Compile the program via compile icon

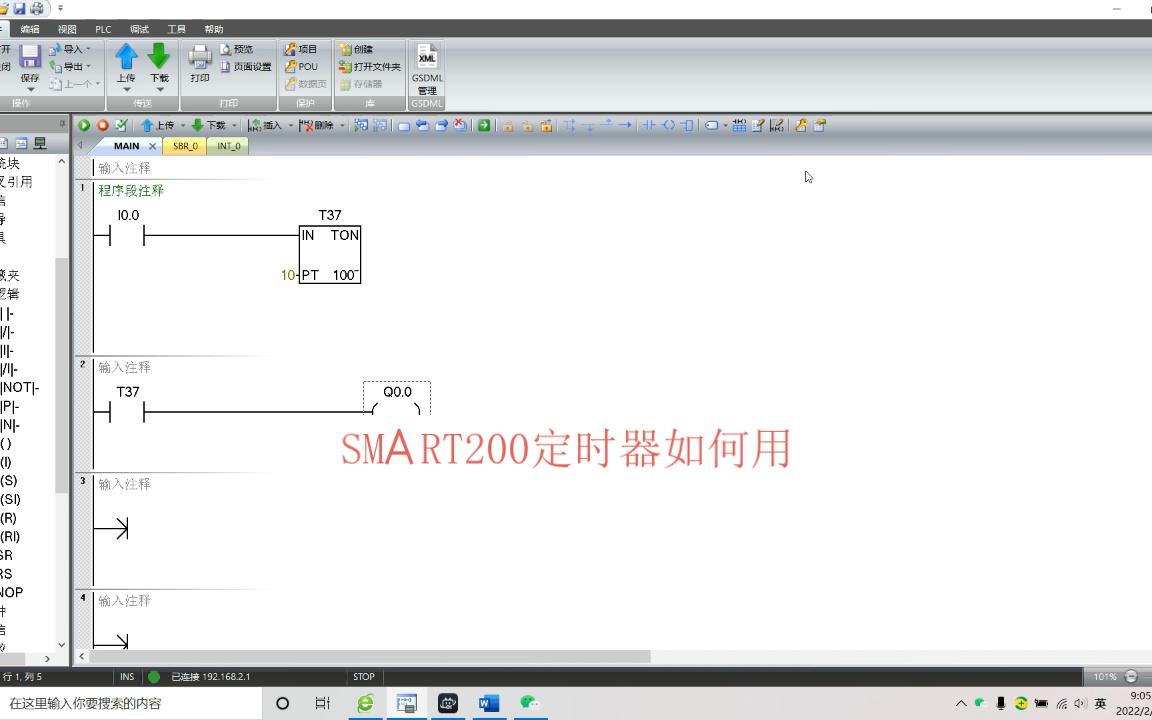(122, 125)
